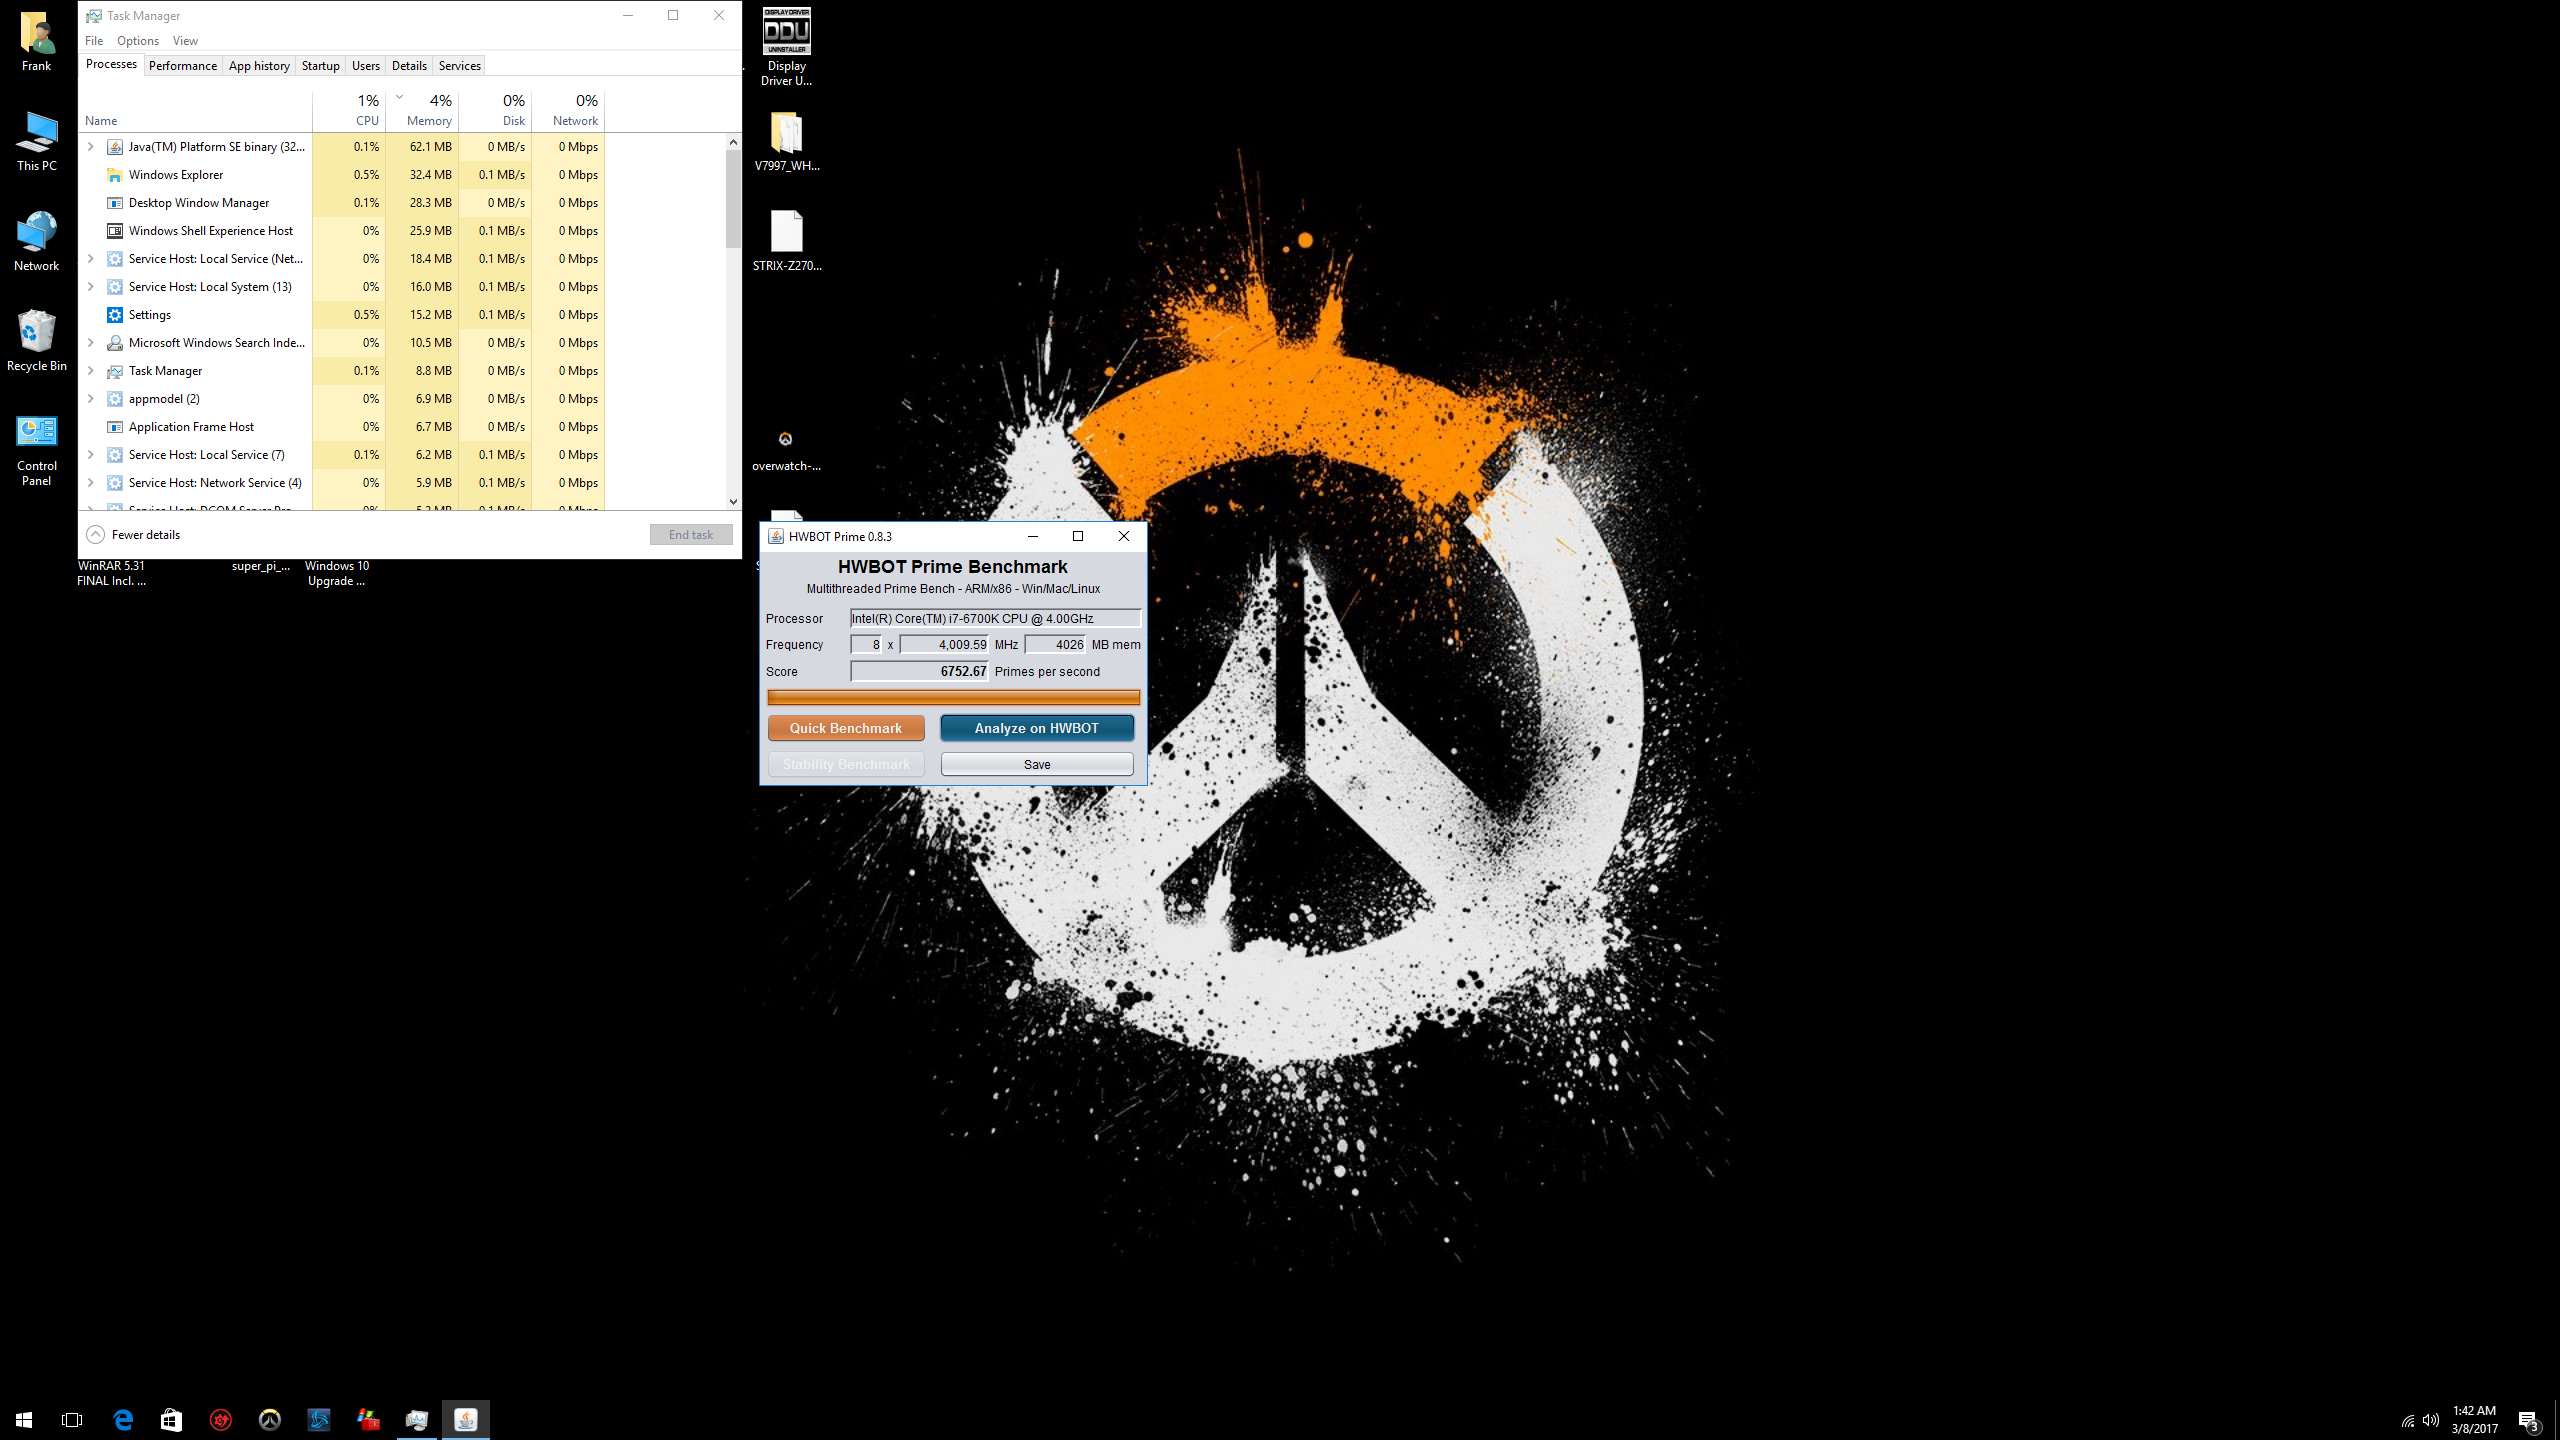This screenshot has width=2560, height=1440.
Task: Click End task in Task Manager
Action: [691, 535]
